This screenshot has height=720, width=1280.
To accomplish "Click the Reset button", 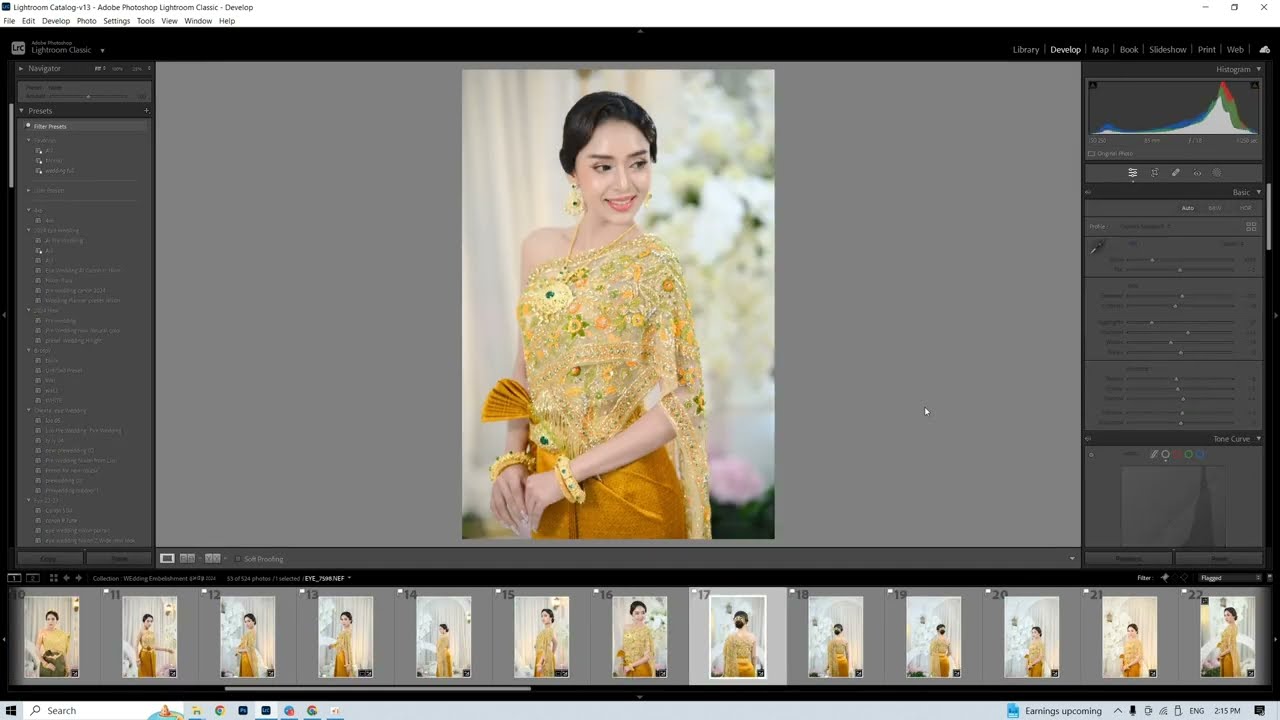I will coord(1219,559).
